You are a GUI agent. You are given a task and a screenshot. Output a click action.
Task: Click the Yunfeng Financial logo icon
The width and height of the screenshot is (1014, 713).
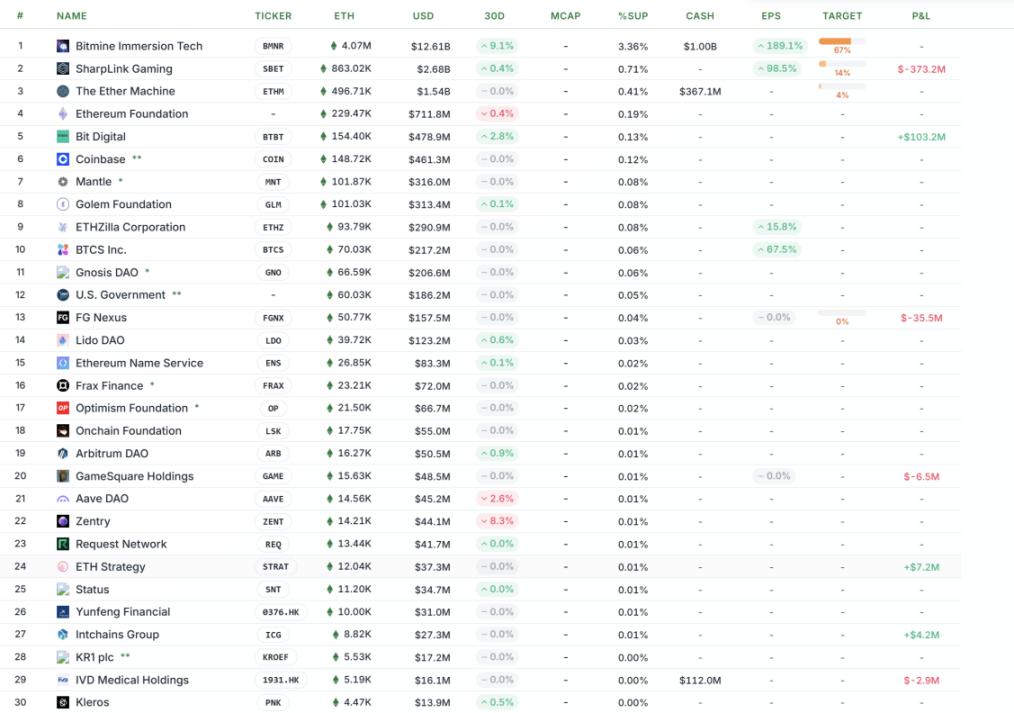click(63, 612)
